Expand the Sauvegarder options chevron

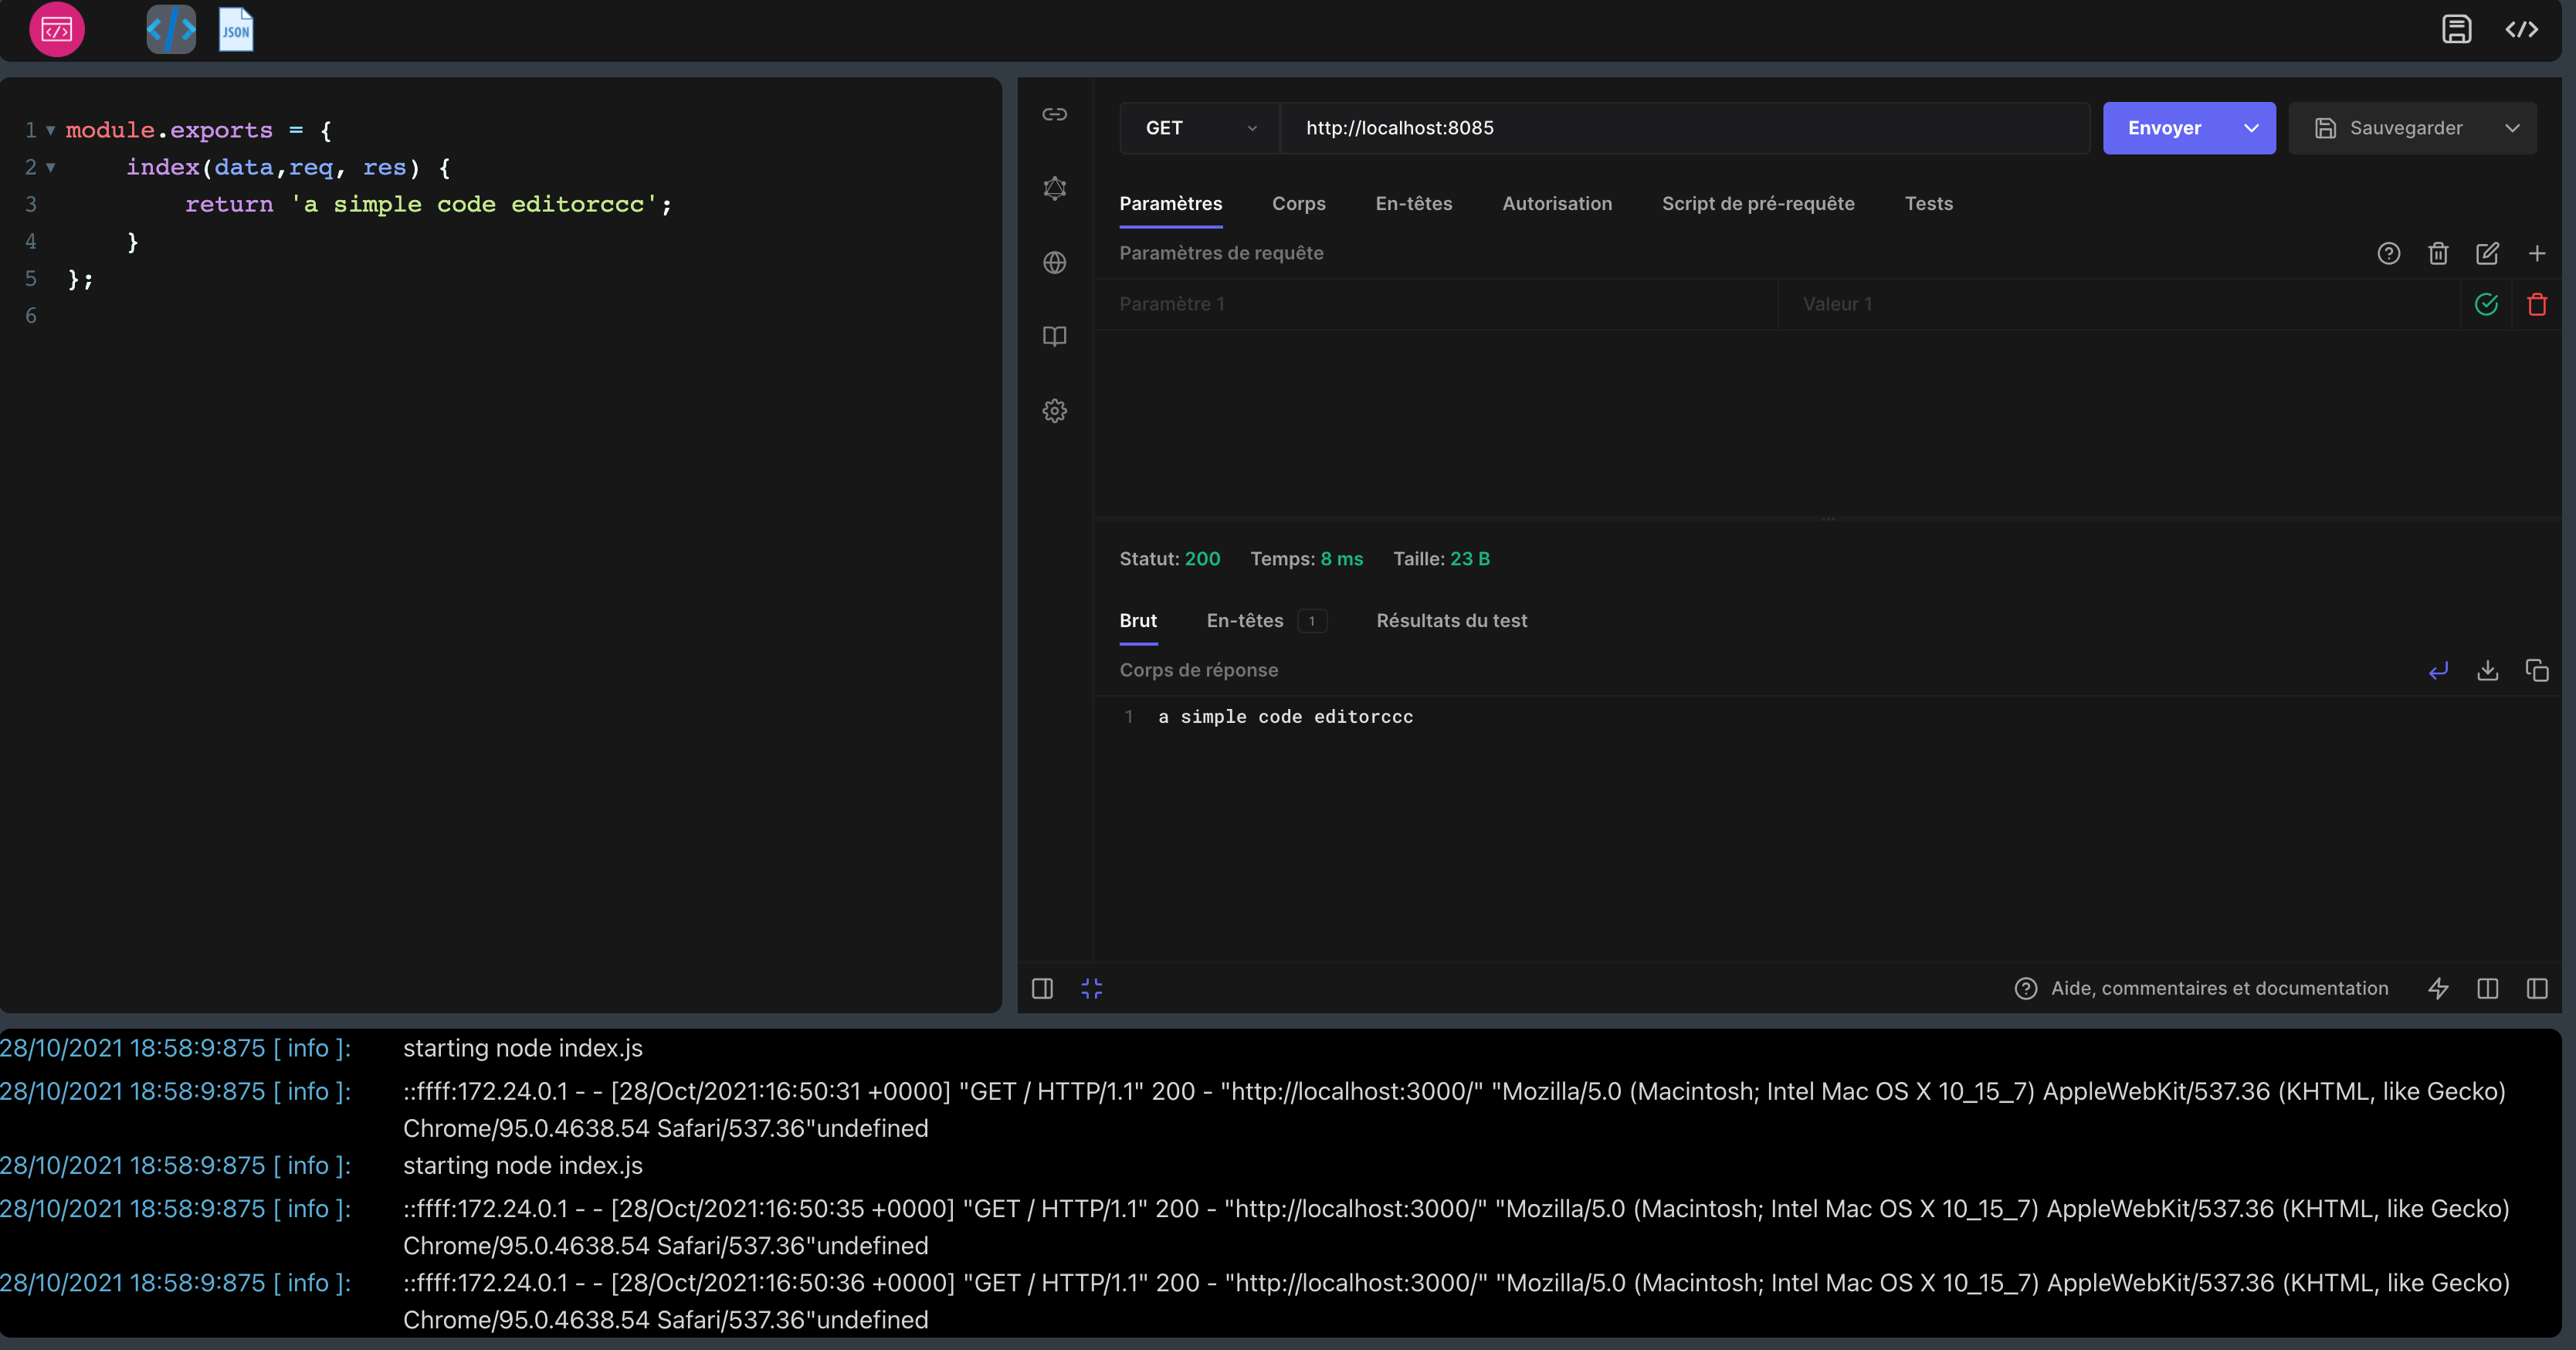[x=2514, y=127]
